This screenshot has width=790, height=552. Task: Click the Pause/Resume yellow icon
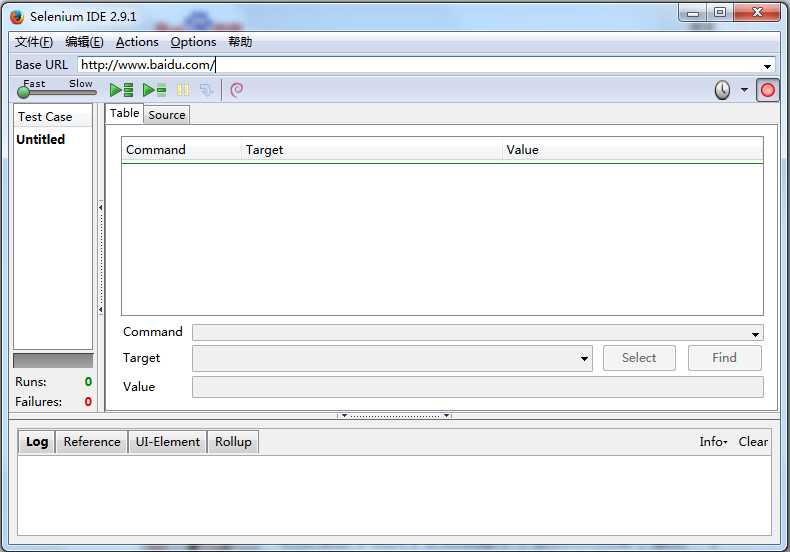[183, 90]
